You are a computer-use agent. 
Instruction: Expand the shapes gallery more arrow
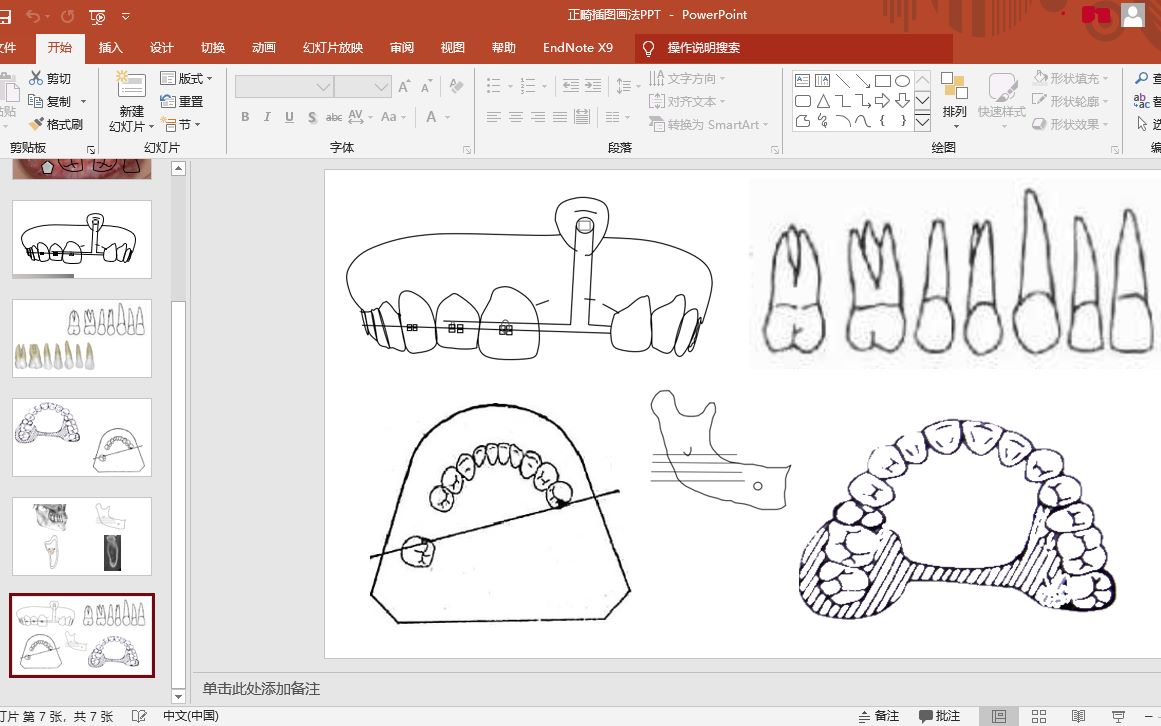(922, 122)
